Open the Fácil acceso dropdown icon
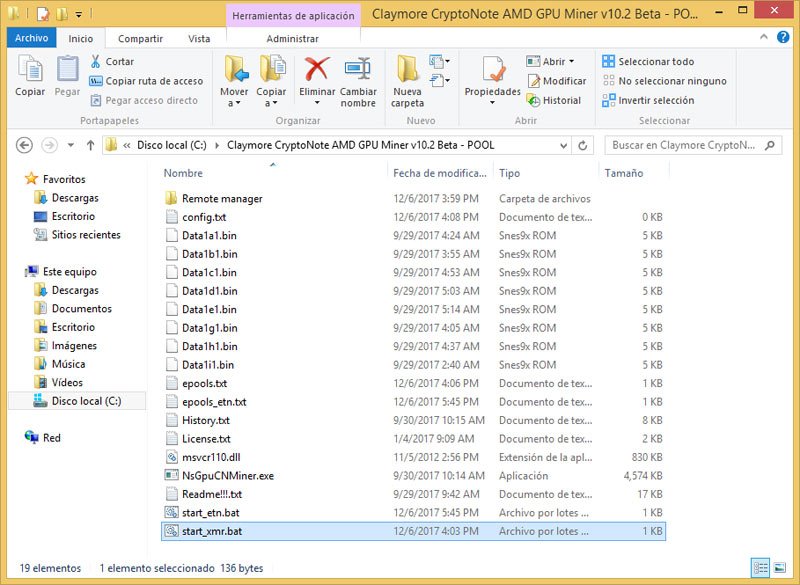Viewport: 800px width, 585px height. pos(439,80)
